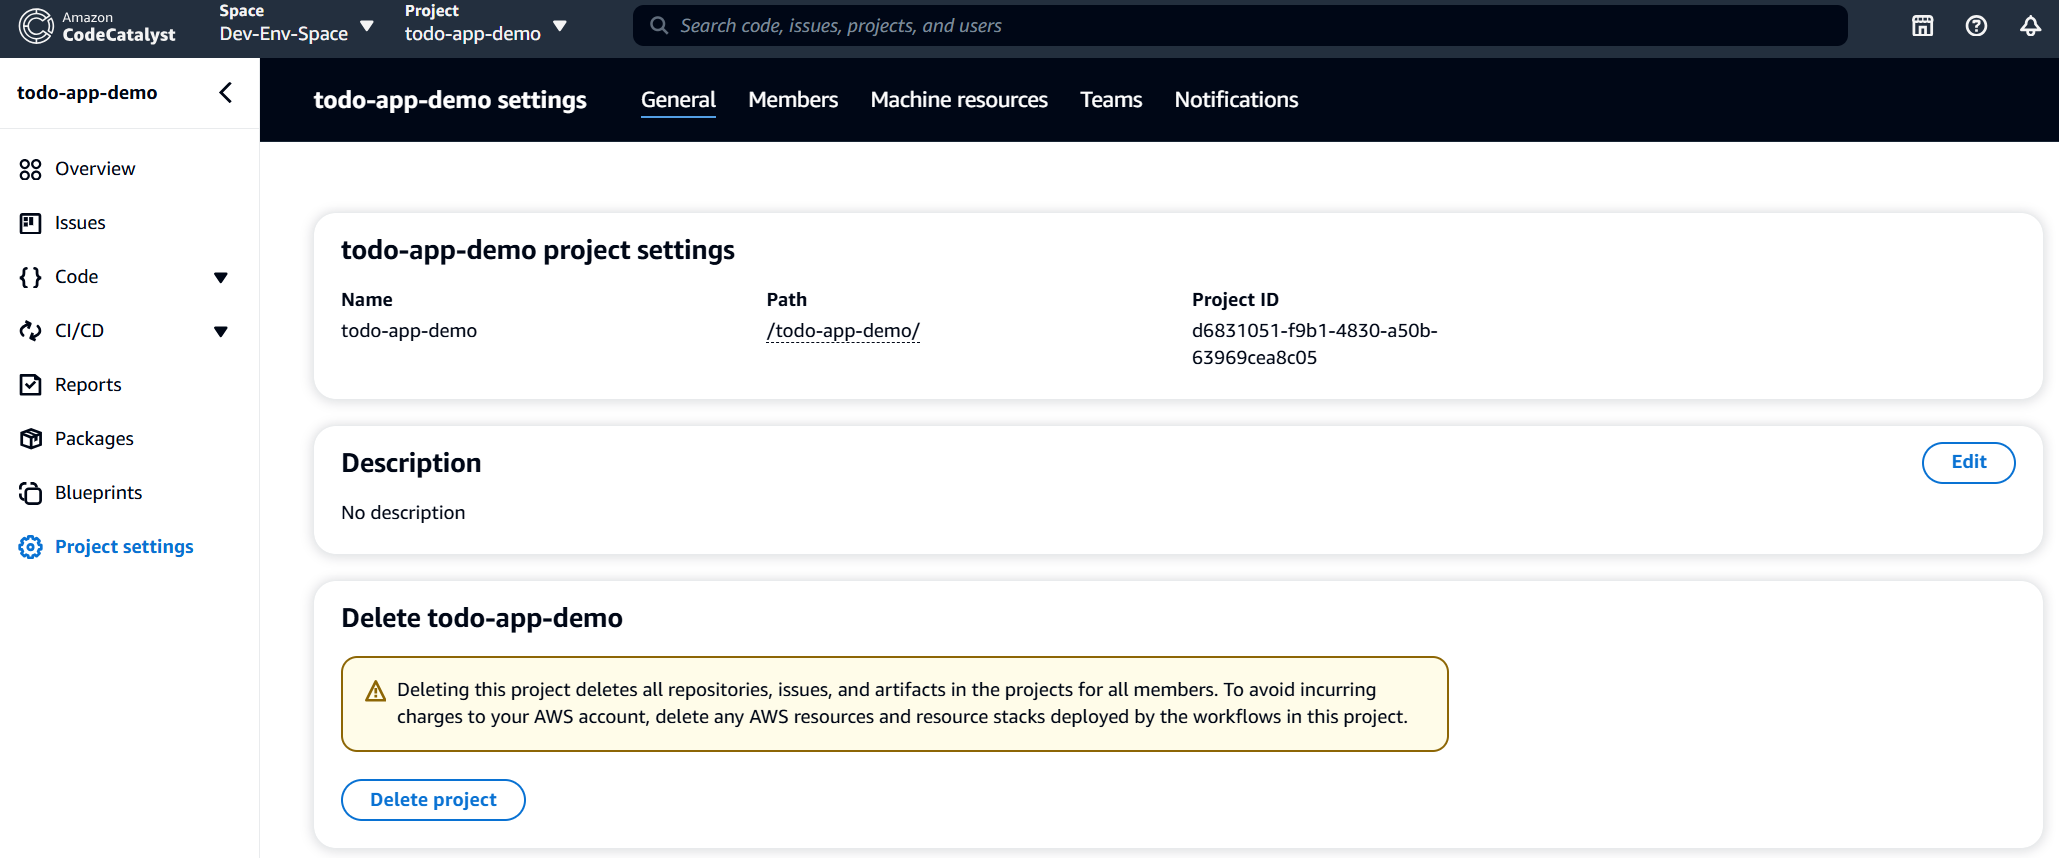Screen dimensions: 2059x858
Task: Expand the Code section in sidebar
Action: pos(221,277)
